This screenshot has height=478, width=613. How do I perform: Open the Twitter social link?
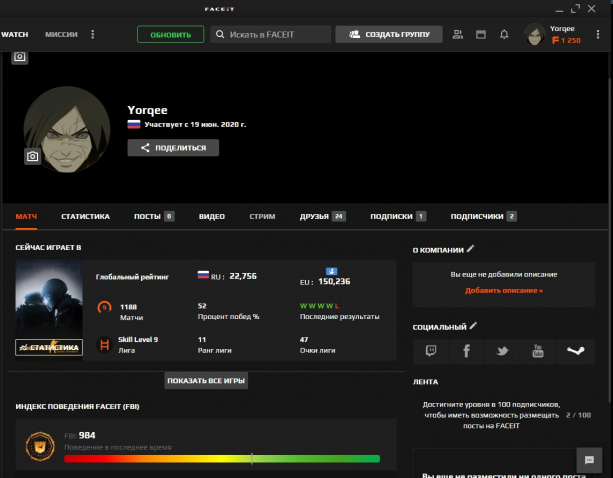502,351
